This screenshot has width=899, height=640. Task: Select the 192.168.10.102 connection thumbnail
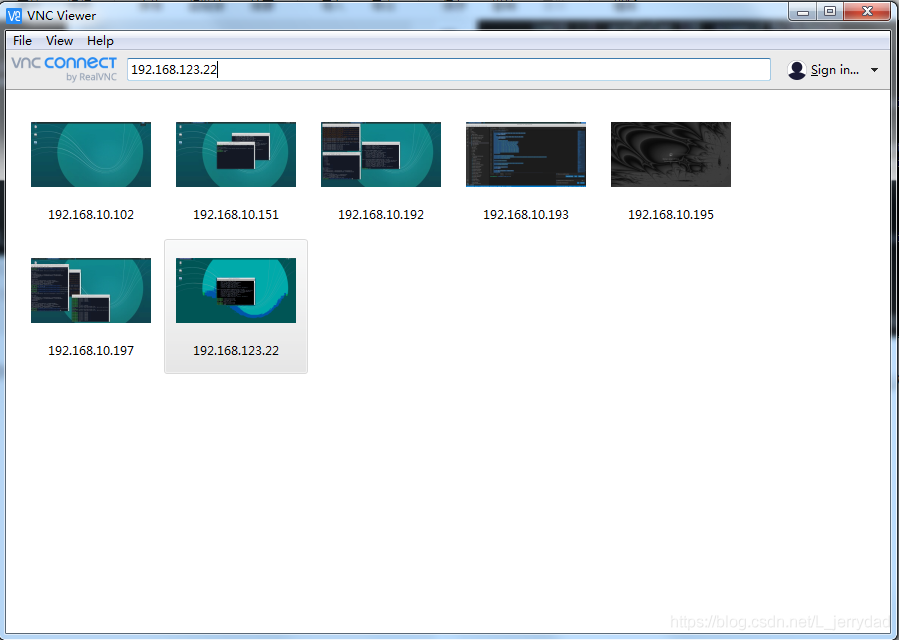(91, 154)
